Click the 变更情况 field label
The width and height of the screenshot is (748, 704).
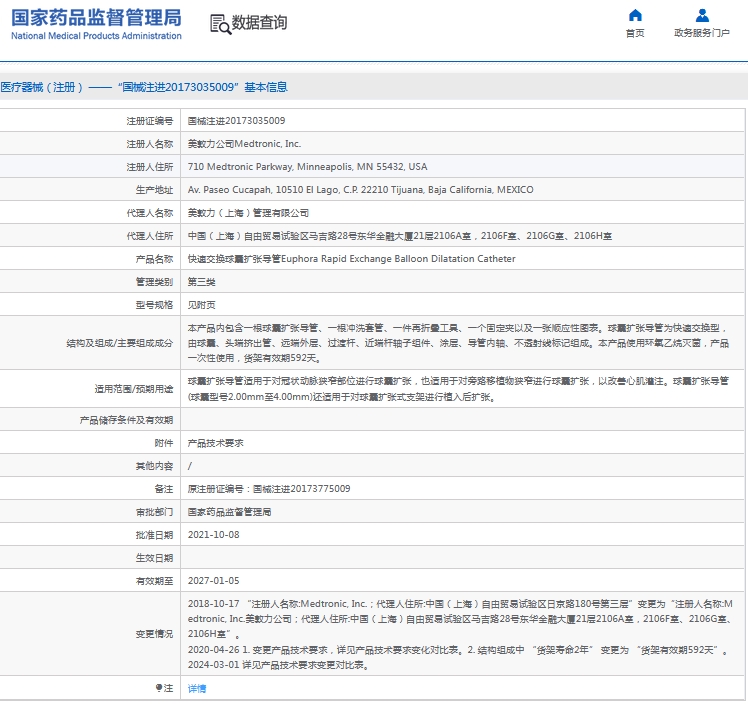(x=154, y=634)
